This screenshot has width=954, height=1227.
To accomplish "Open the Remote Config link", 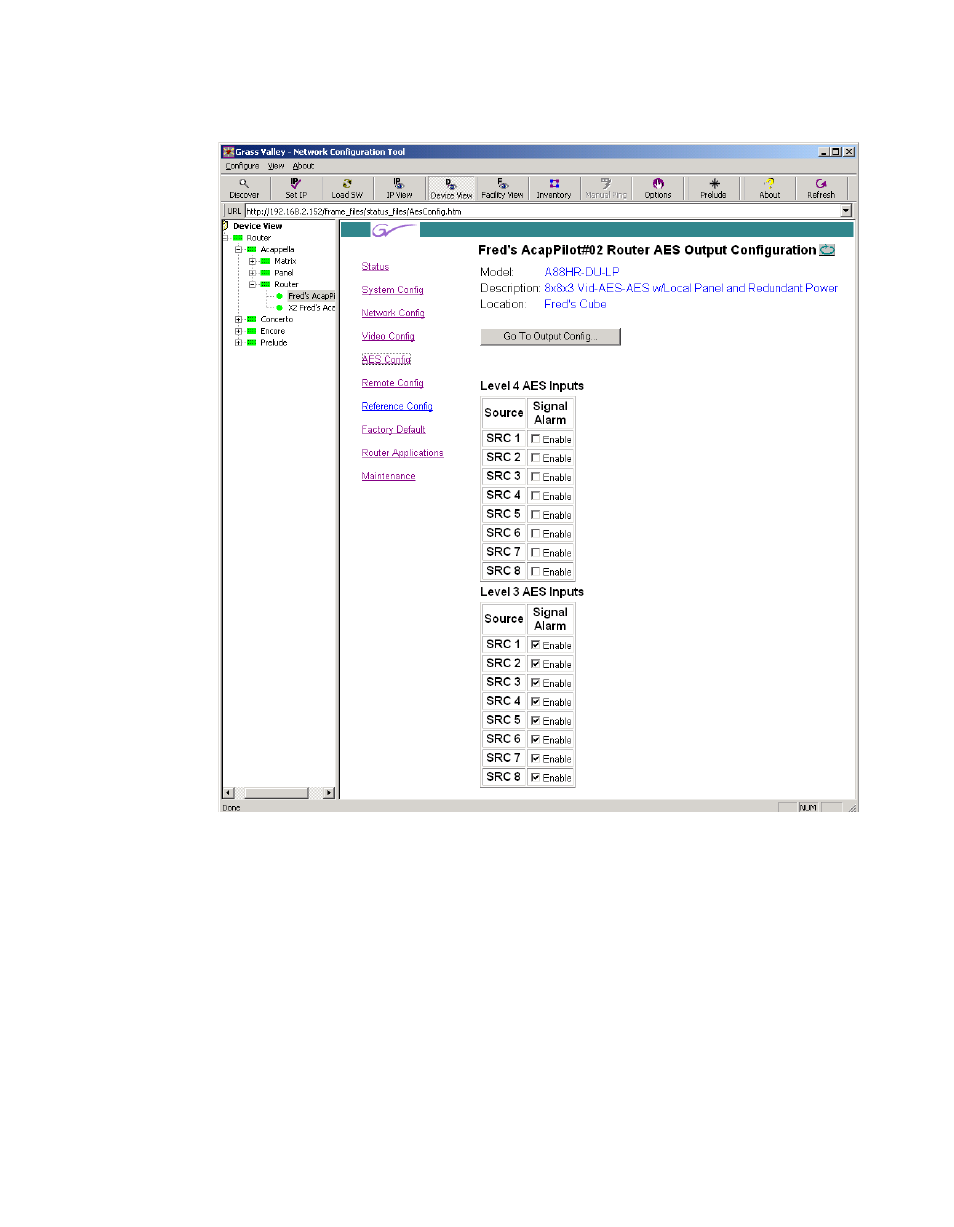I will tap(393, 383).
